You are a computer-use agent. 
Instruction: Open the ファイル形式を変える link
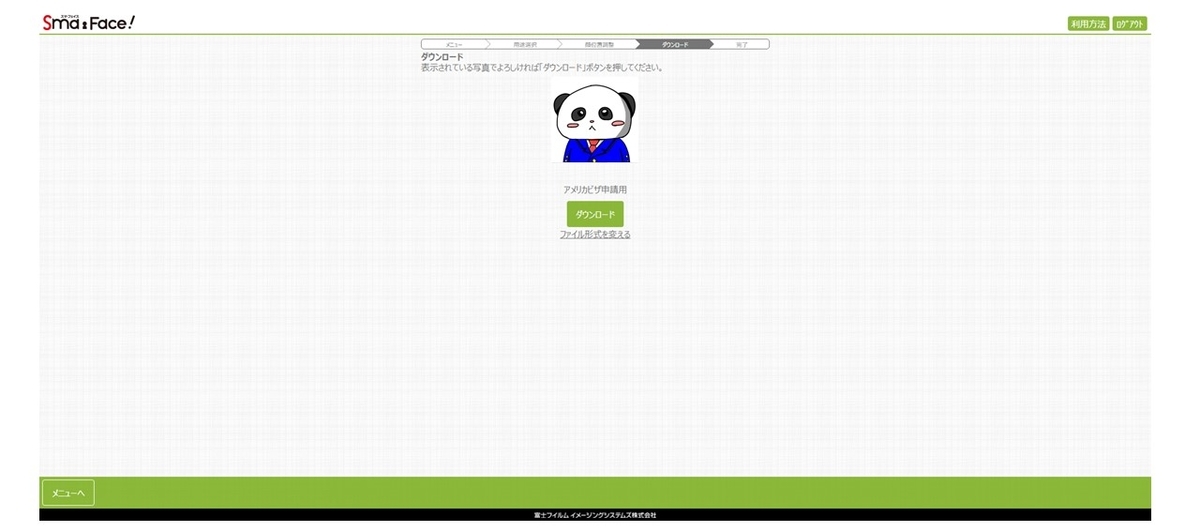click(595, 235)
